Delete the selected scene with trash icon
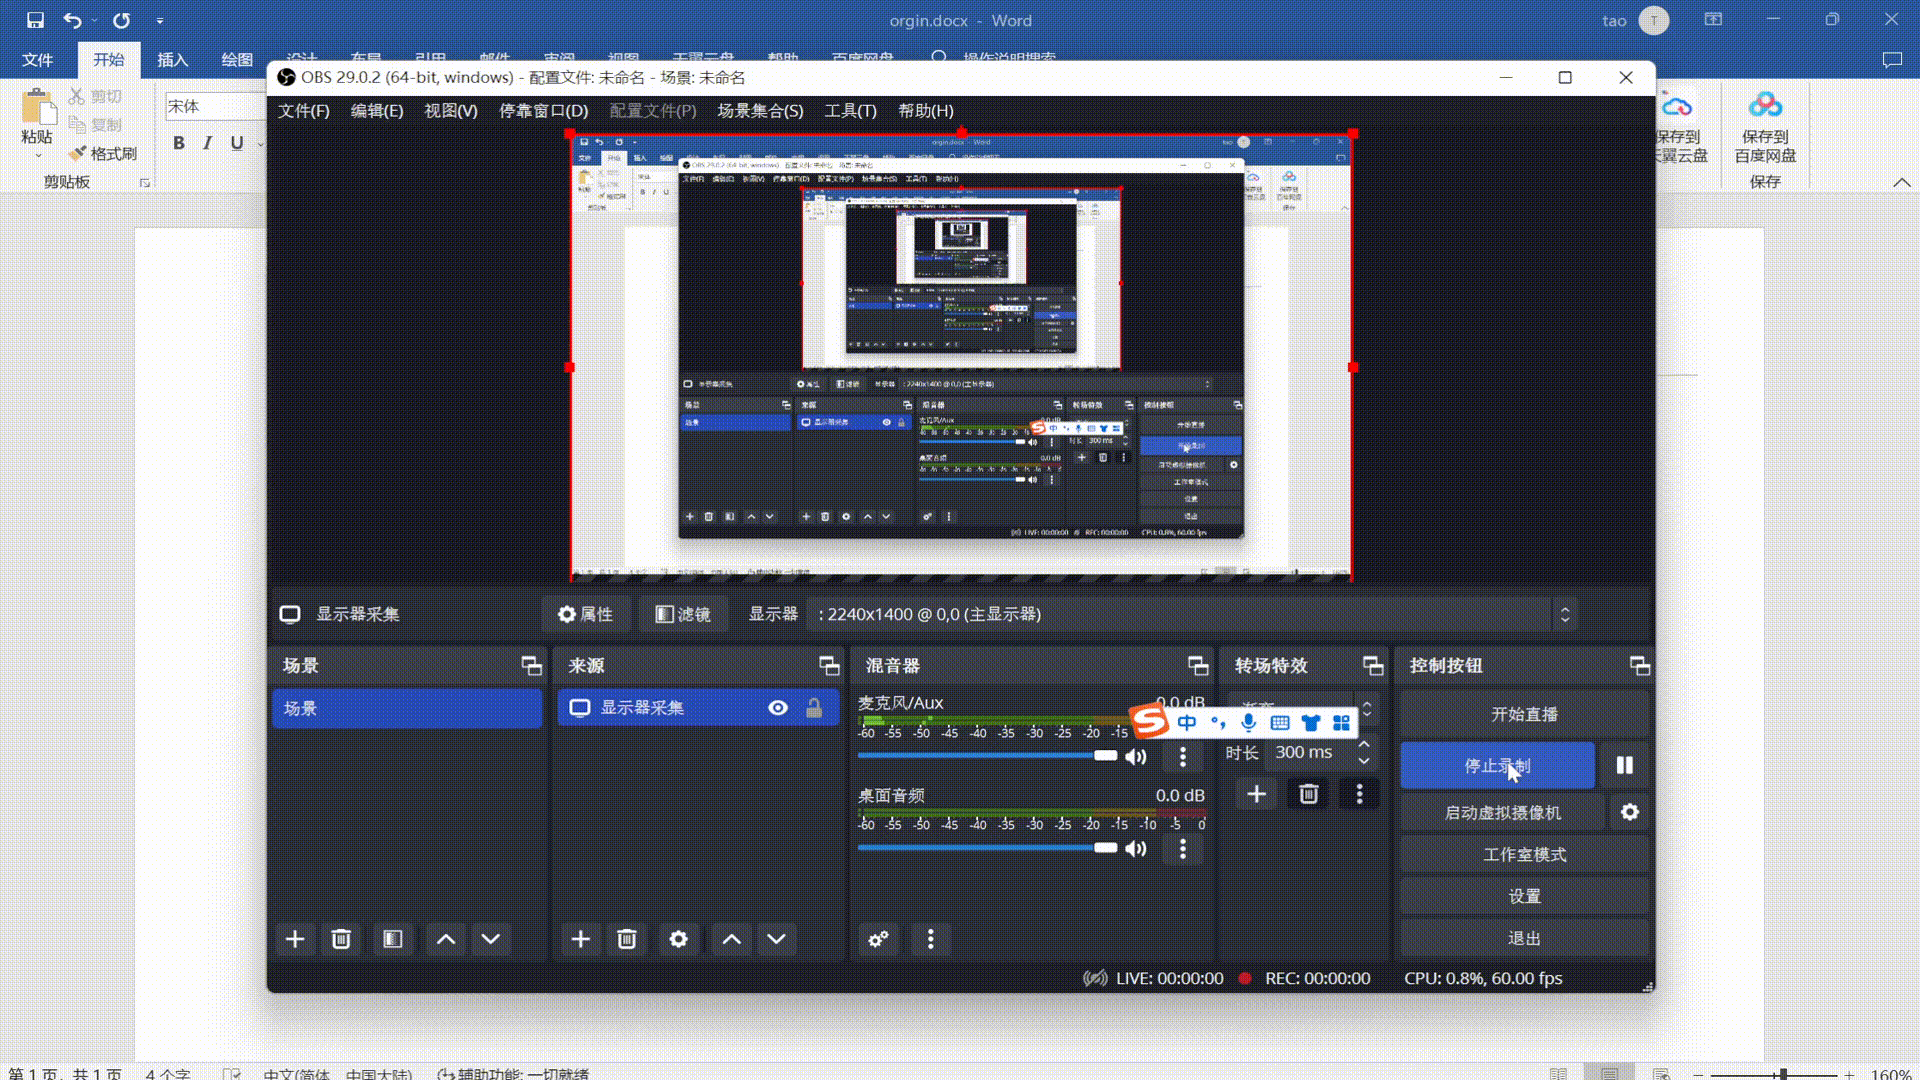The image size is (1920, 1080). coord(341,939)
